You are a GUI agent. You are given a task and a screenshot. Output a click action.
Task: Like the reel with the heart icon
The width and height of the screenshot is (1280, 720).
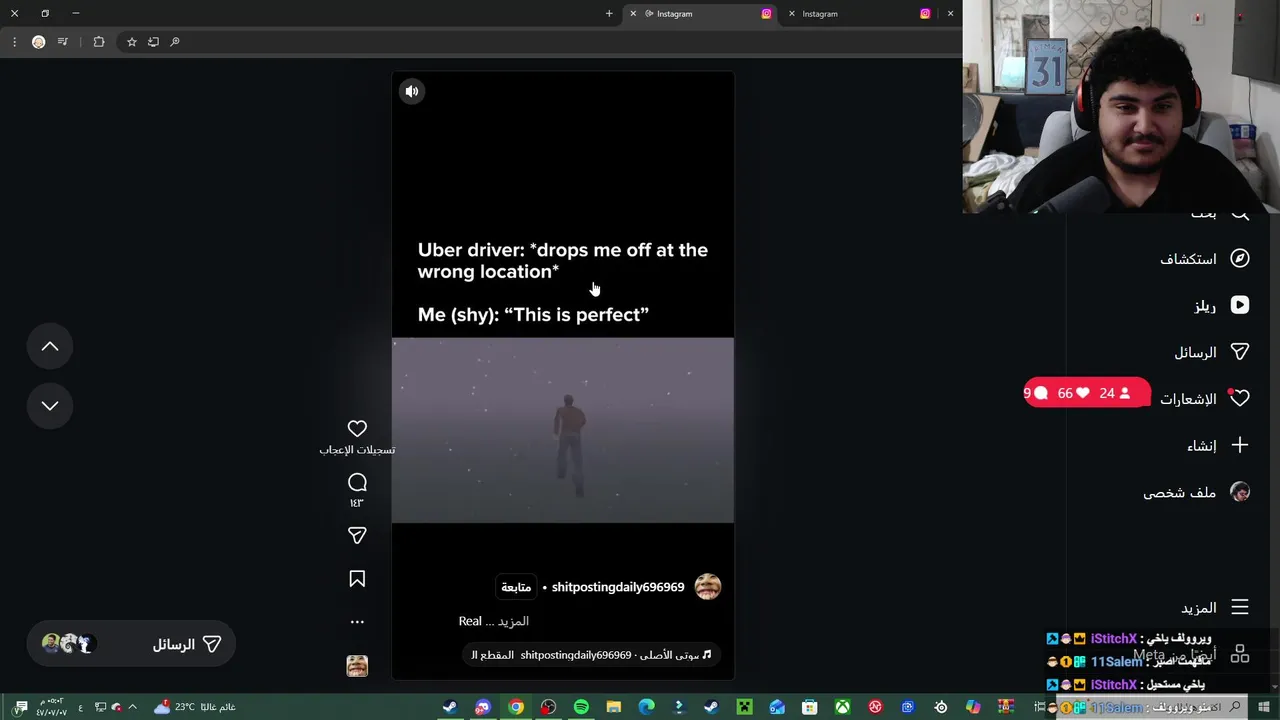[x=357, y=428]
